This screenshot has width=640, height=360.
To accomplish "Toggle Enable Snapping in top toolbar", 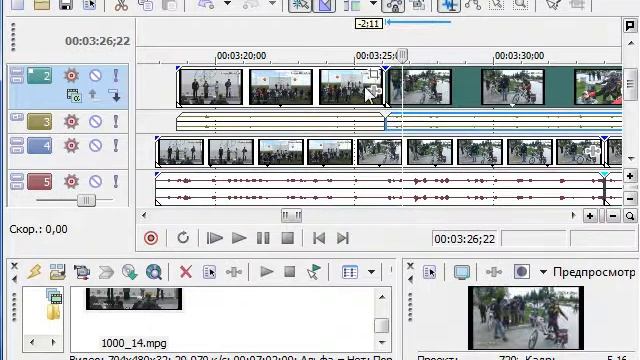I will (x=300, y=5).
